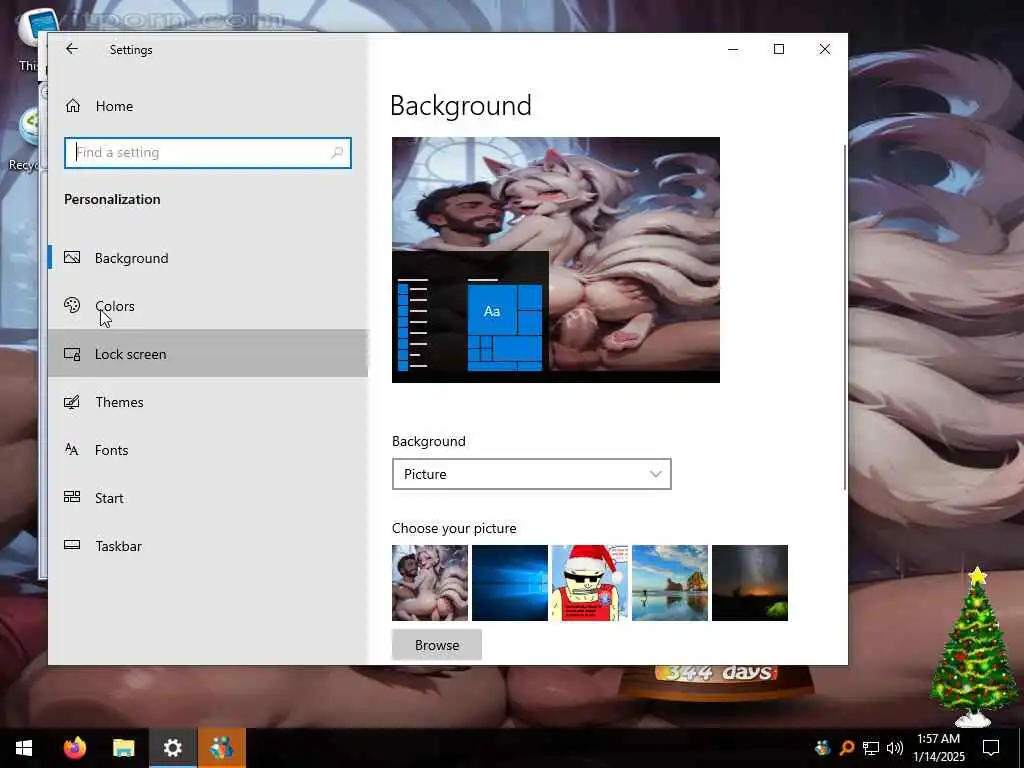Go to the Fonts section

coord(208,450)
